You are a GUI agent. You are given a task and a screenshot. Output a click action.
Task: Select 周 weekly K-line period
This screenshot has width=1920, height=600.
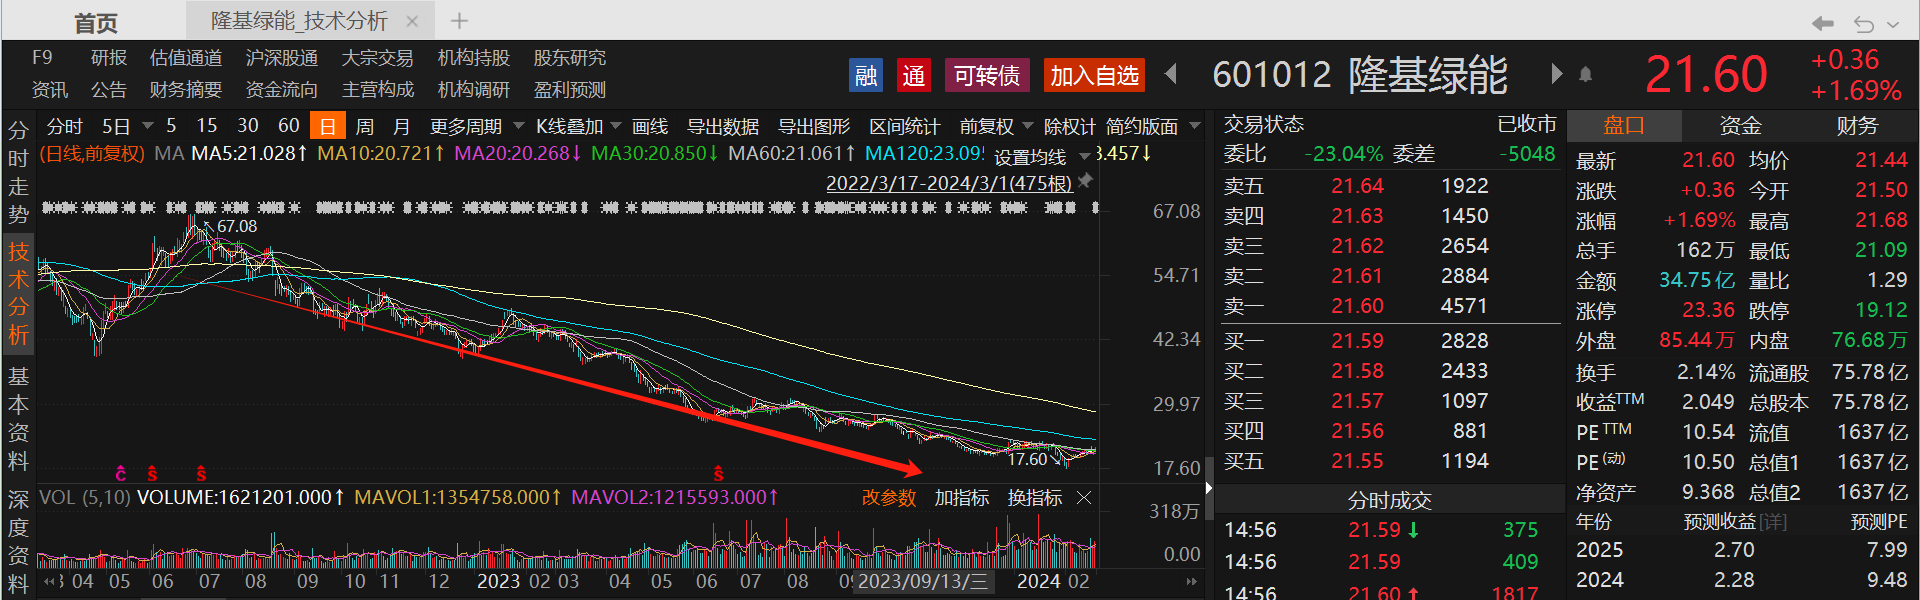365,126
